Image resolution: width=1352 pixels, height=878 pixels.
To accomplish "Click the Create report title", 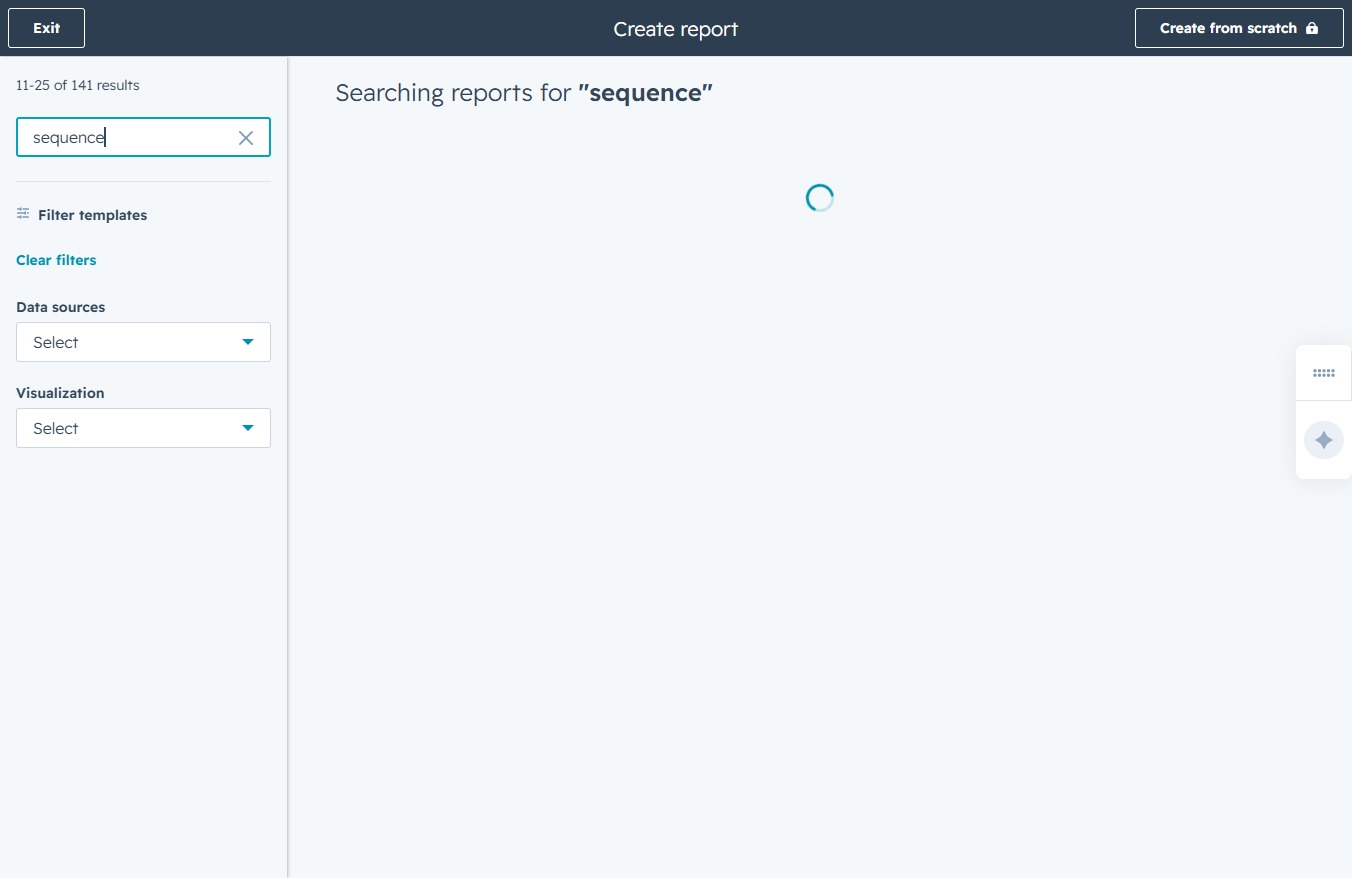I will pos(676,29).
